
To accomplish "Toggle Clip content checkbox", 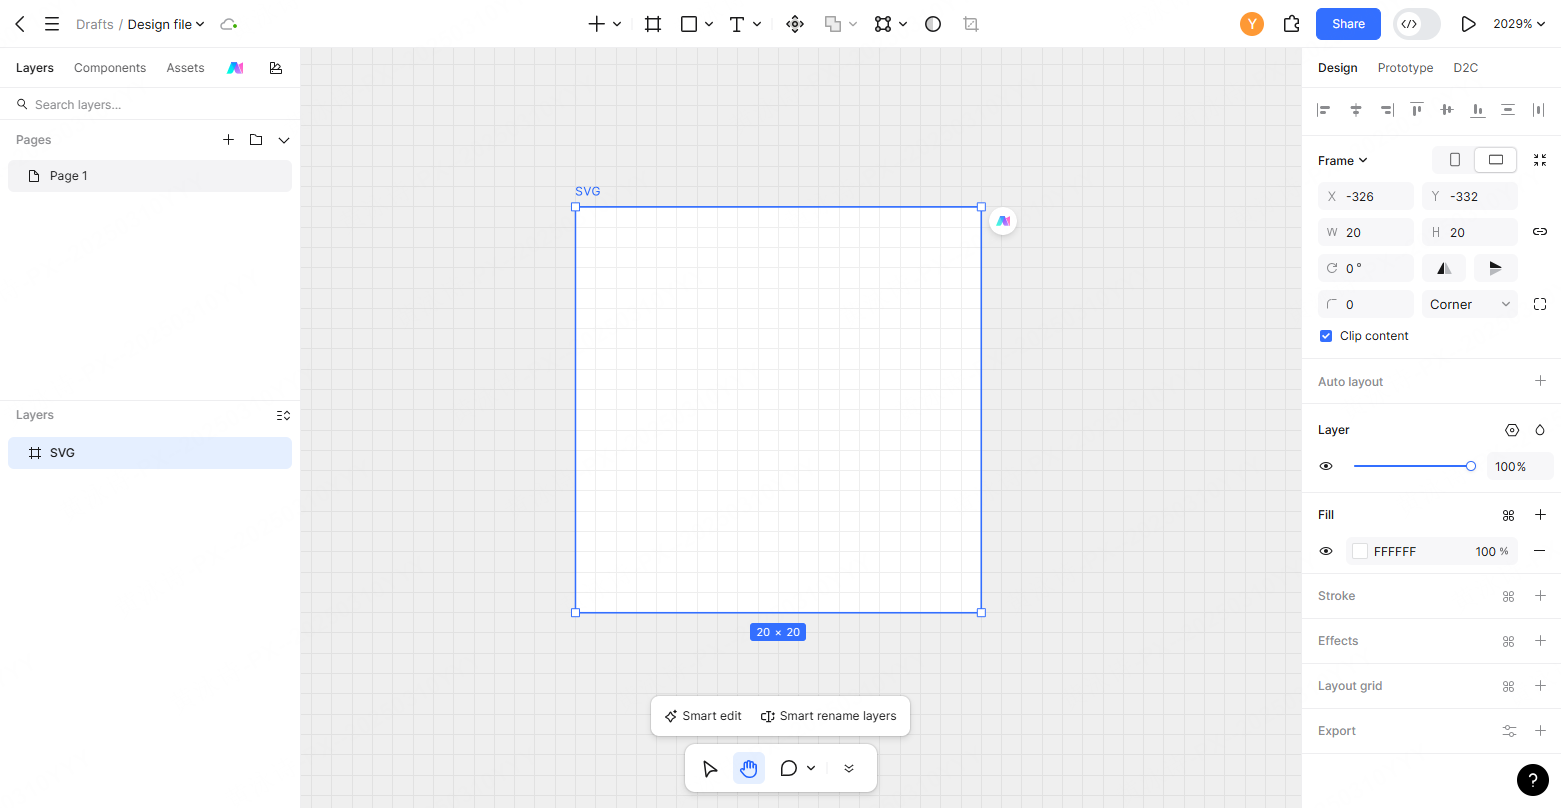I will tap(1326, 336).
